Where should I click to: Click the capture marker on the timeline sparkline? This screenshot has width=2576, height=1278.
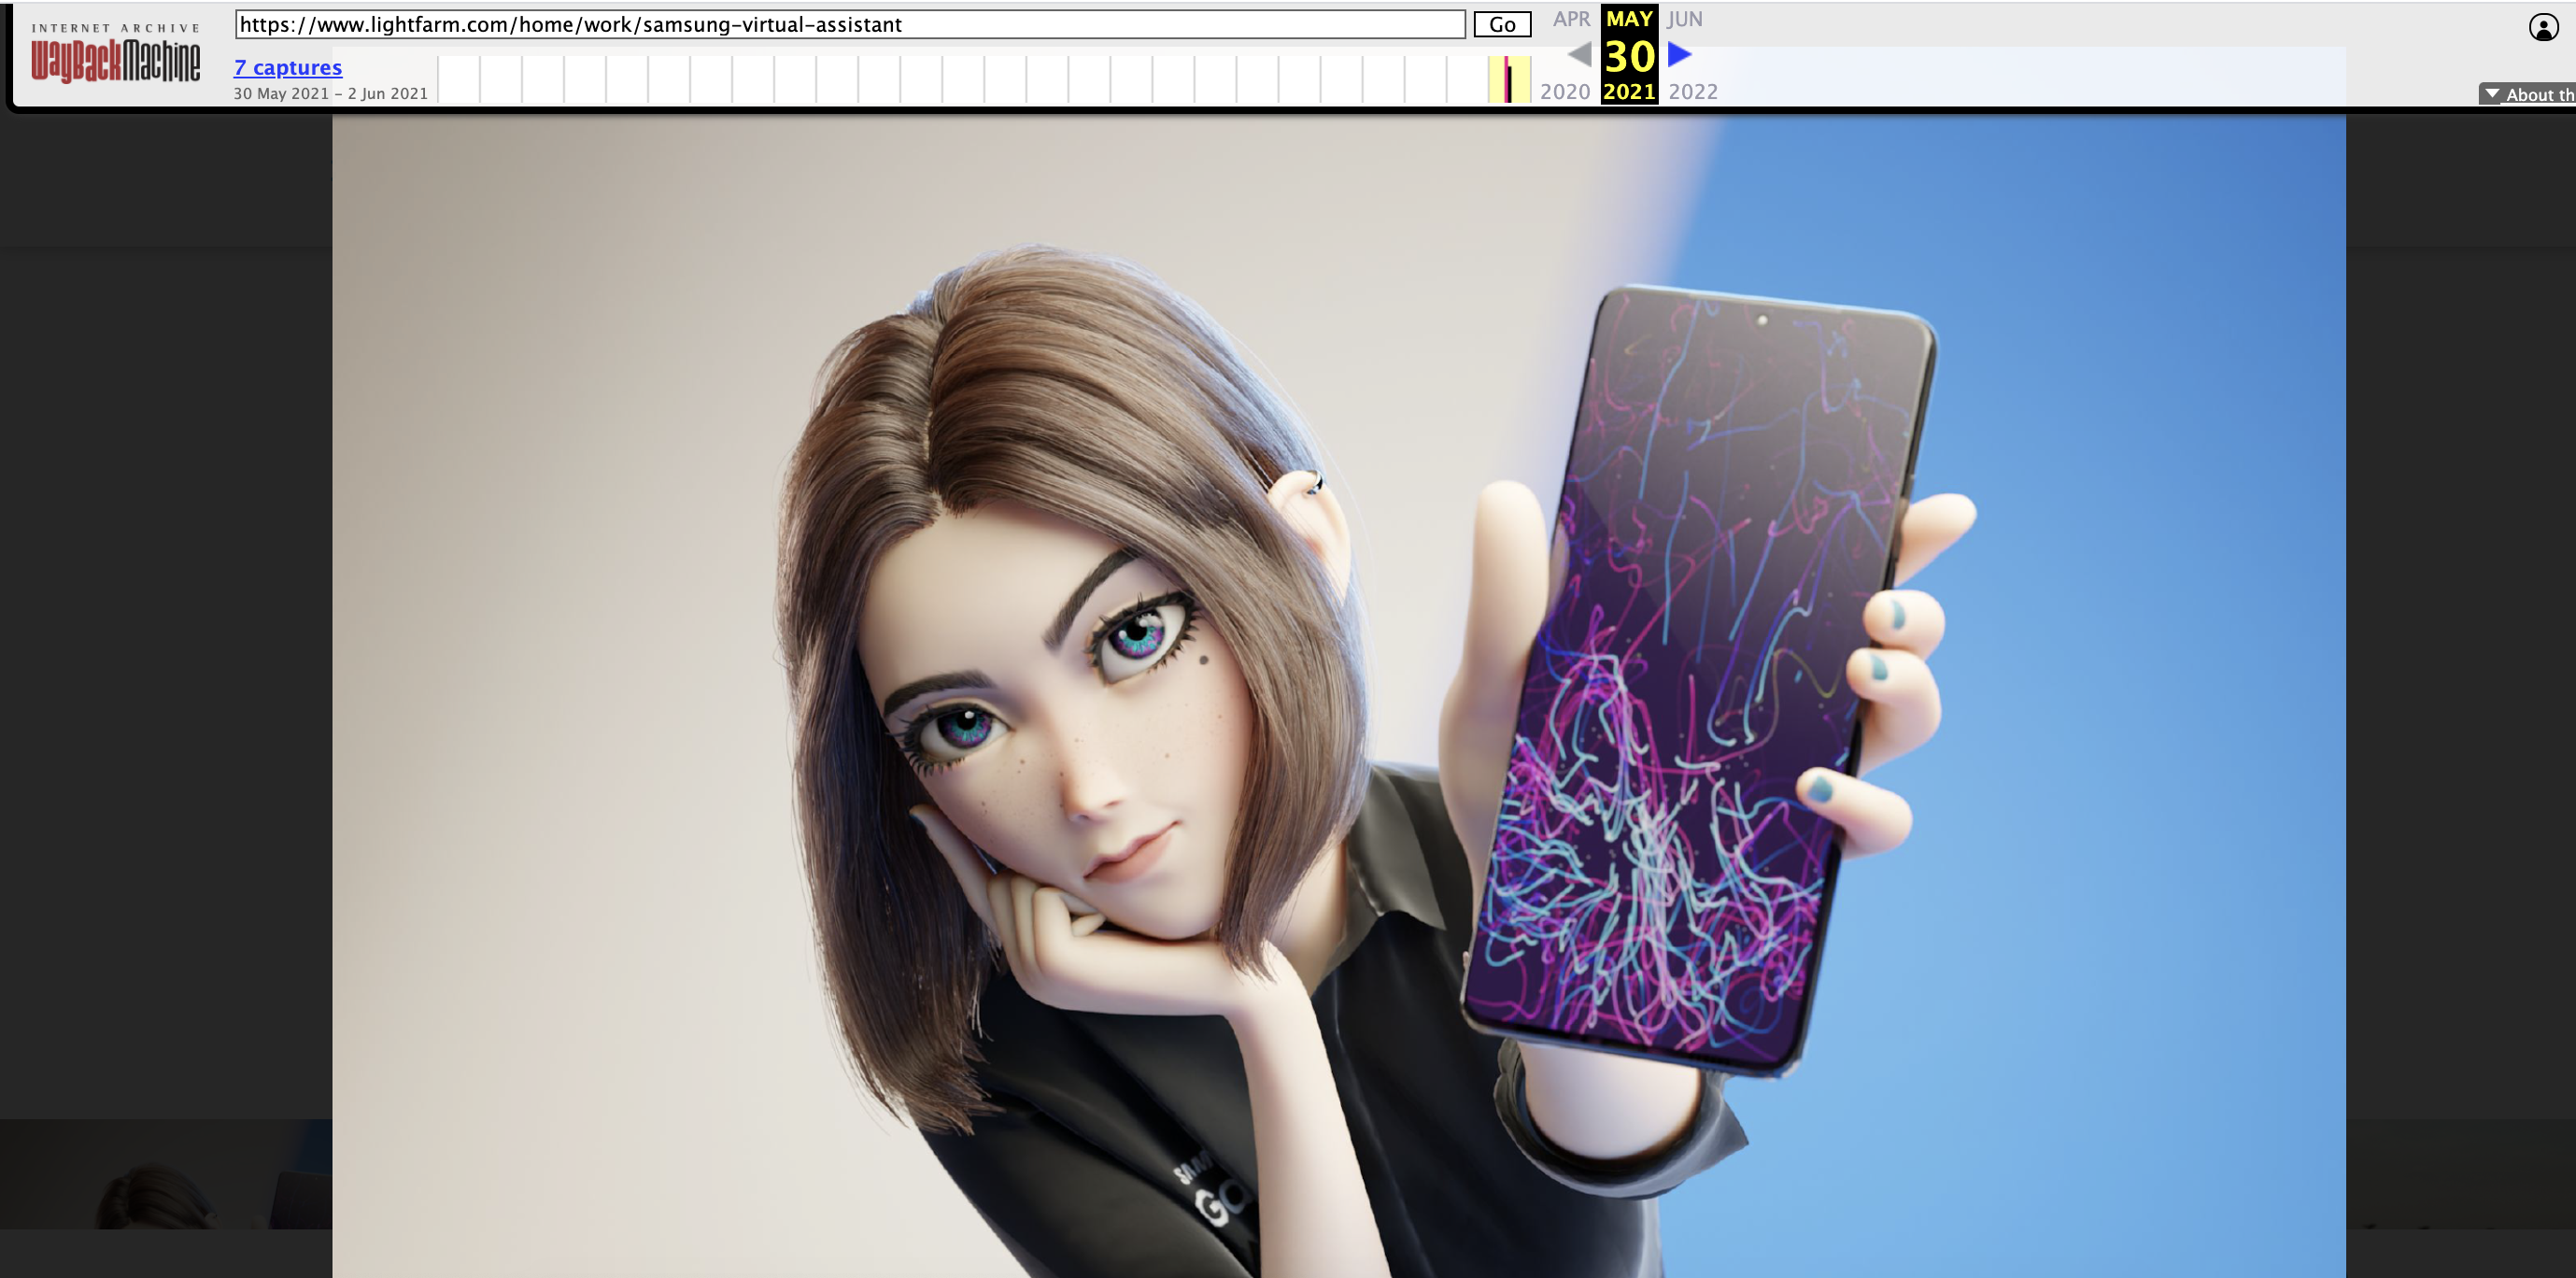(1508, 79)
